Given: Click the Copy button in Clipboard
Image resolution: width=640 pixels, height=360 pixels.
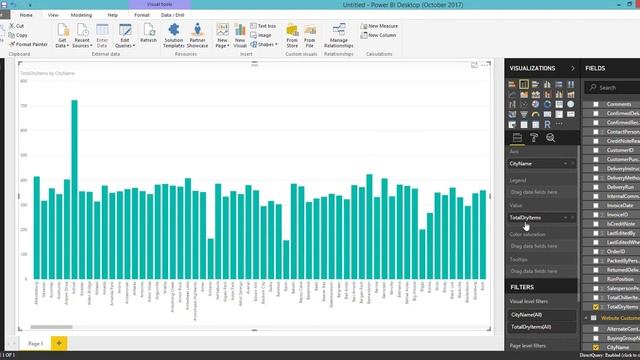Looking at the screenshot, I should [x=18, y=36].
